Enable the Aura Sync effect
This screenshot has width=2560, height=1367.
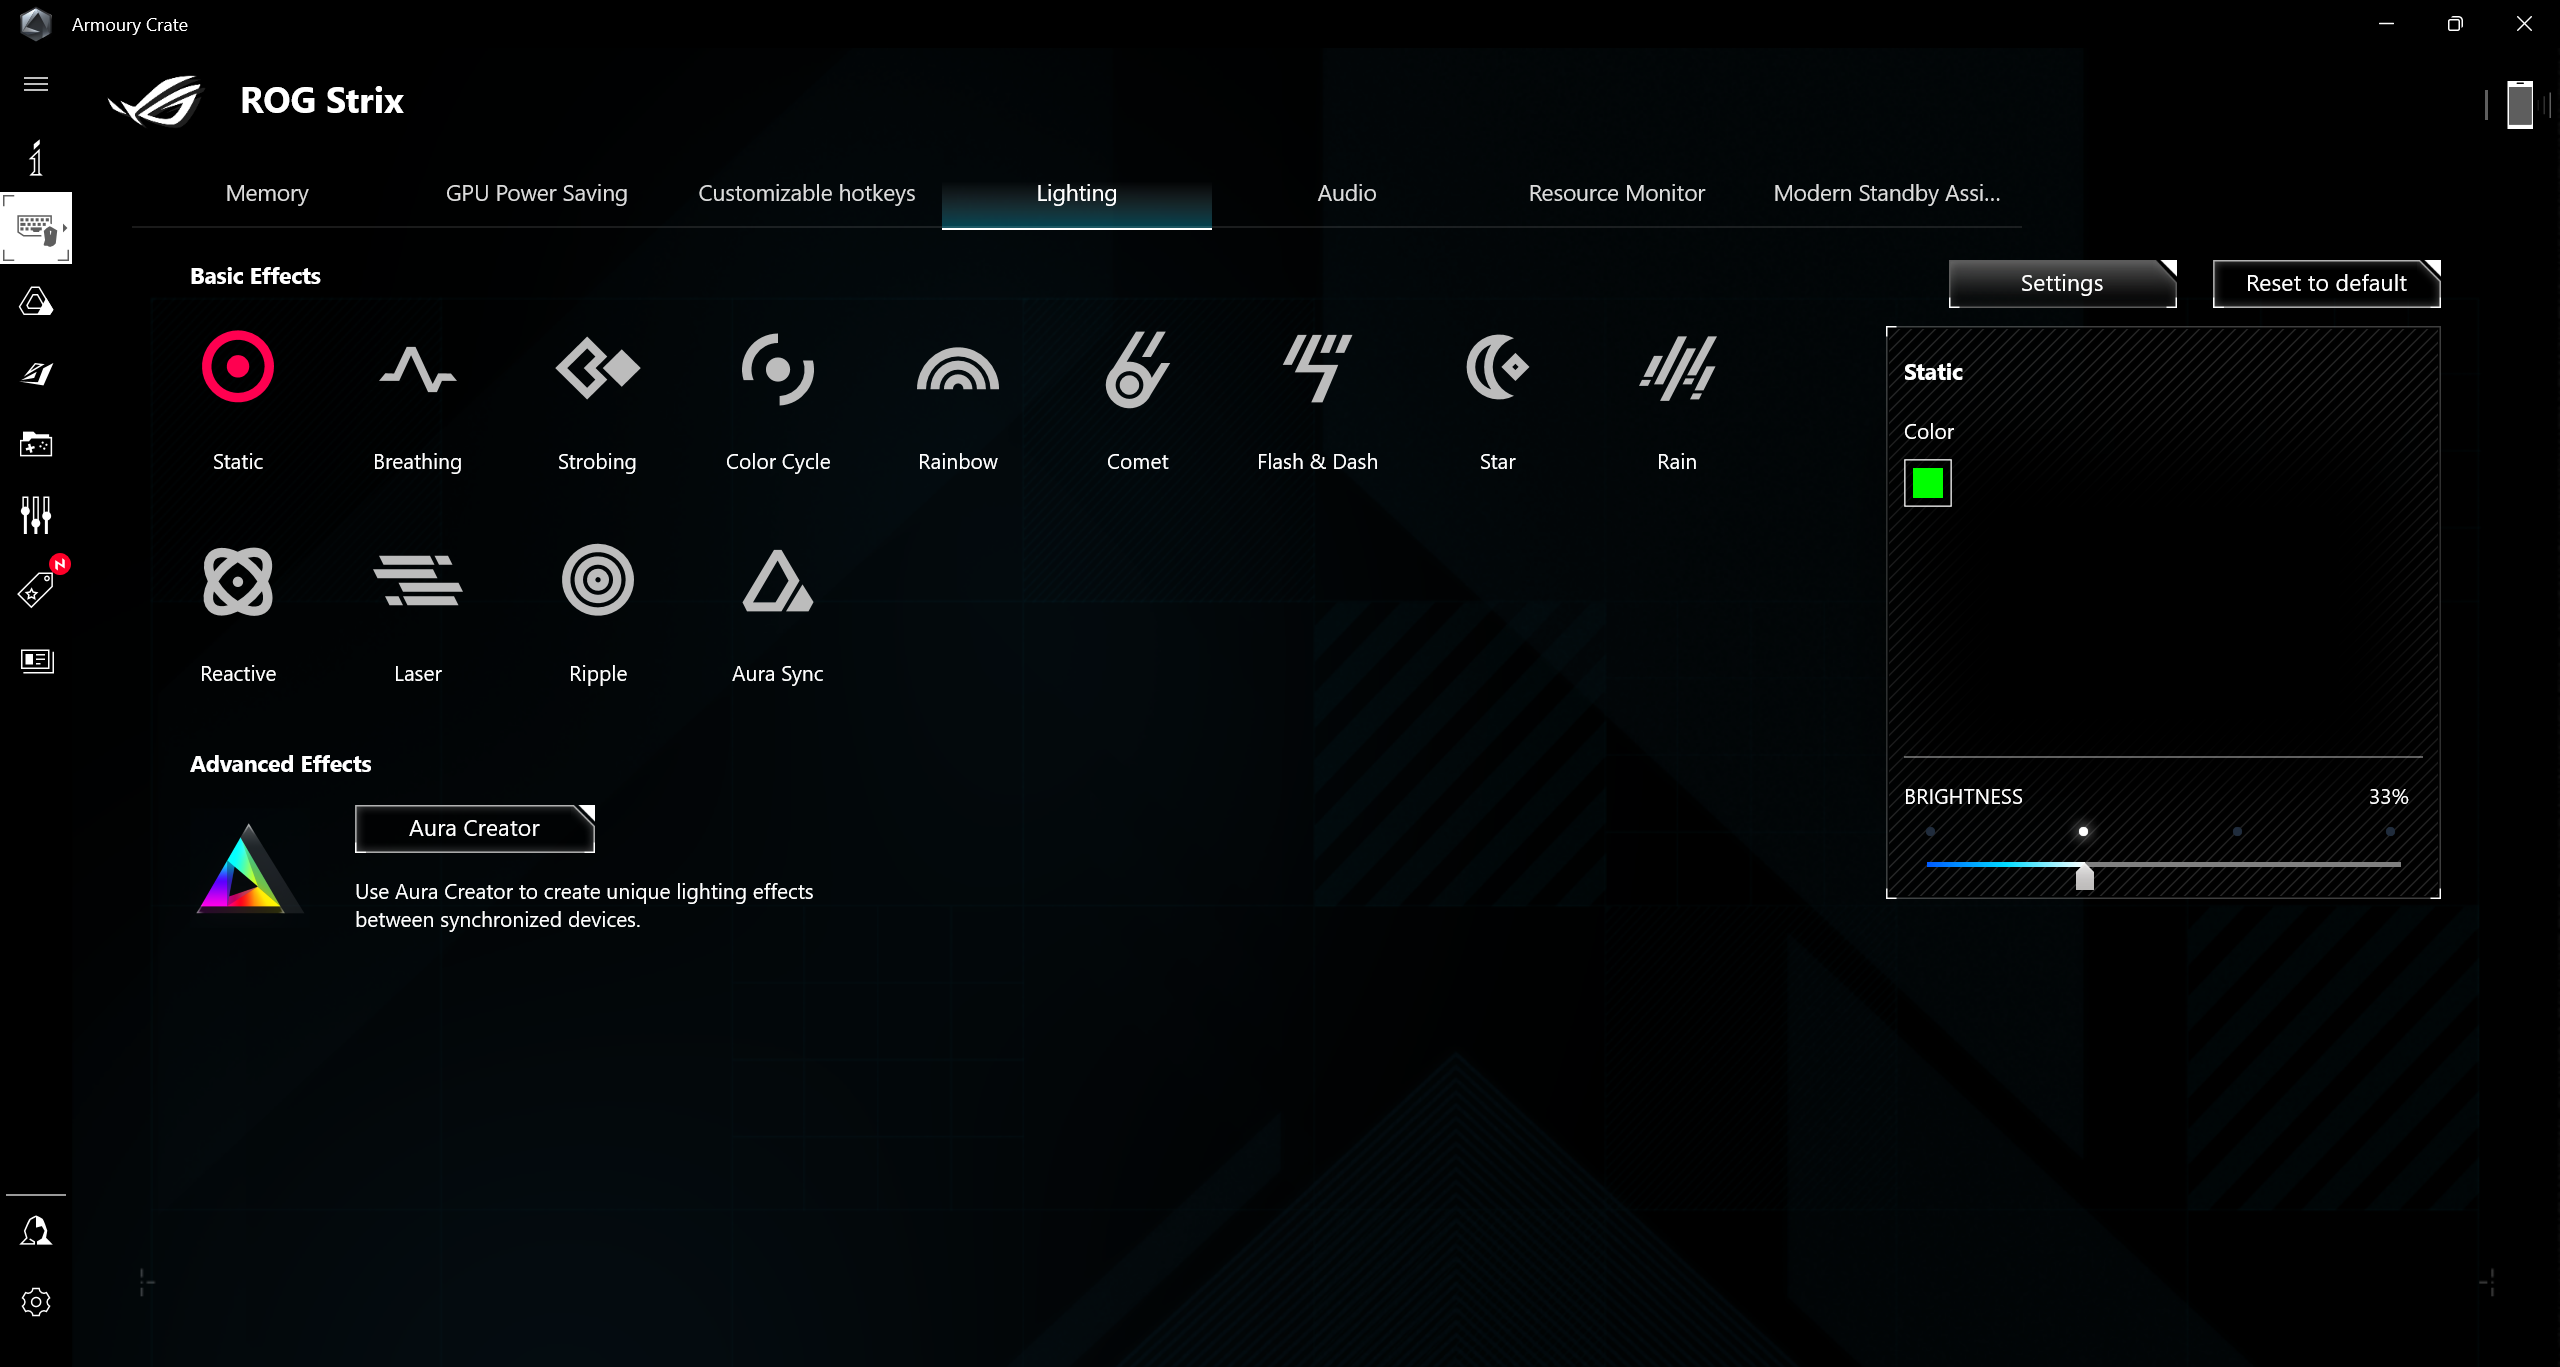(778, 581)
